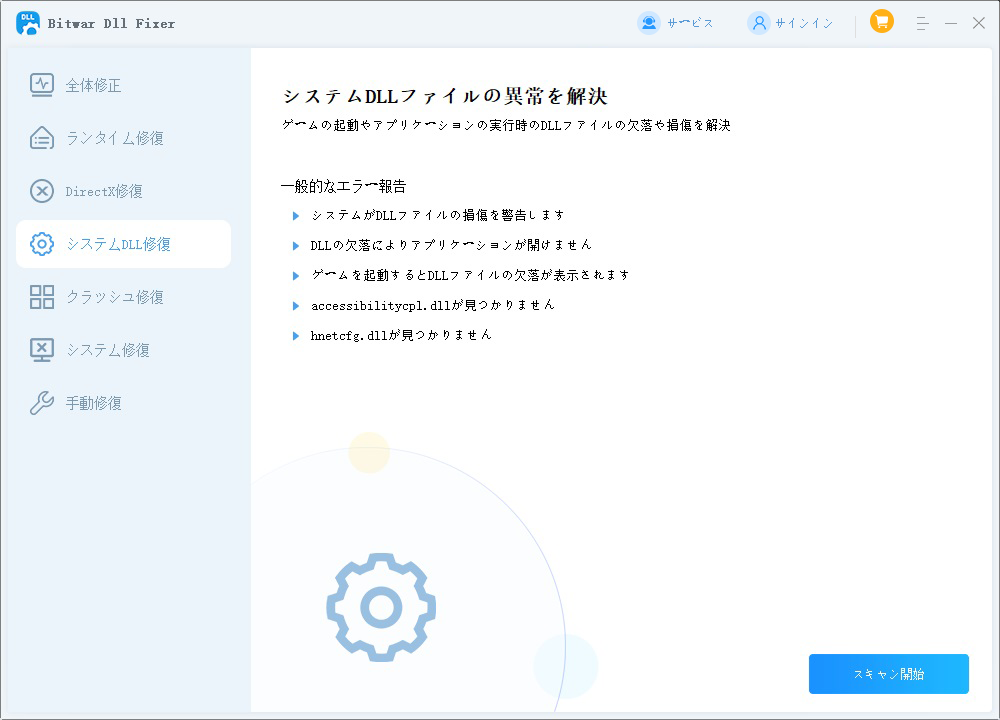Open the システム修復 label

click(x=108, y=350)
